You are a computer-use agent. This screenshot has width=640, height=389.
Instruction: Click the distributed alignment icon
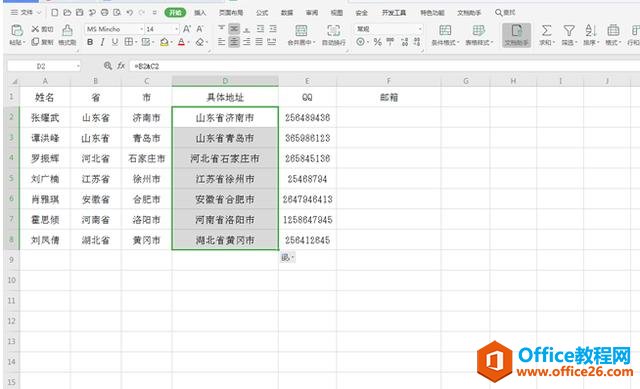(271, 42)
